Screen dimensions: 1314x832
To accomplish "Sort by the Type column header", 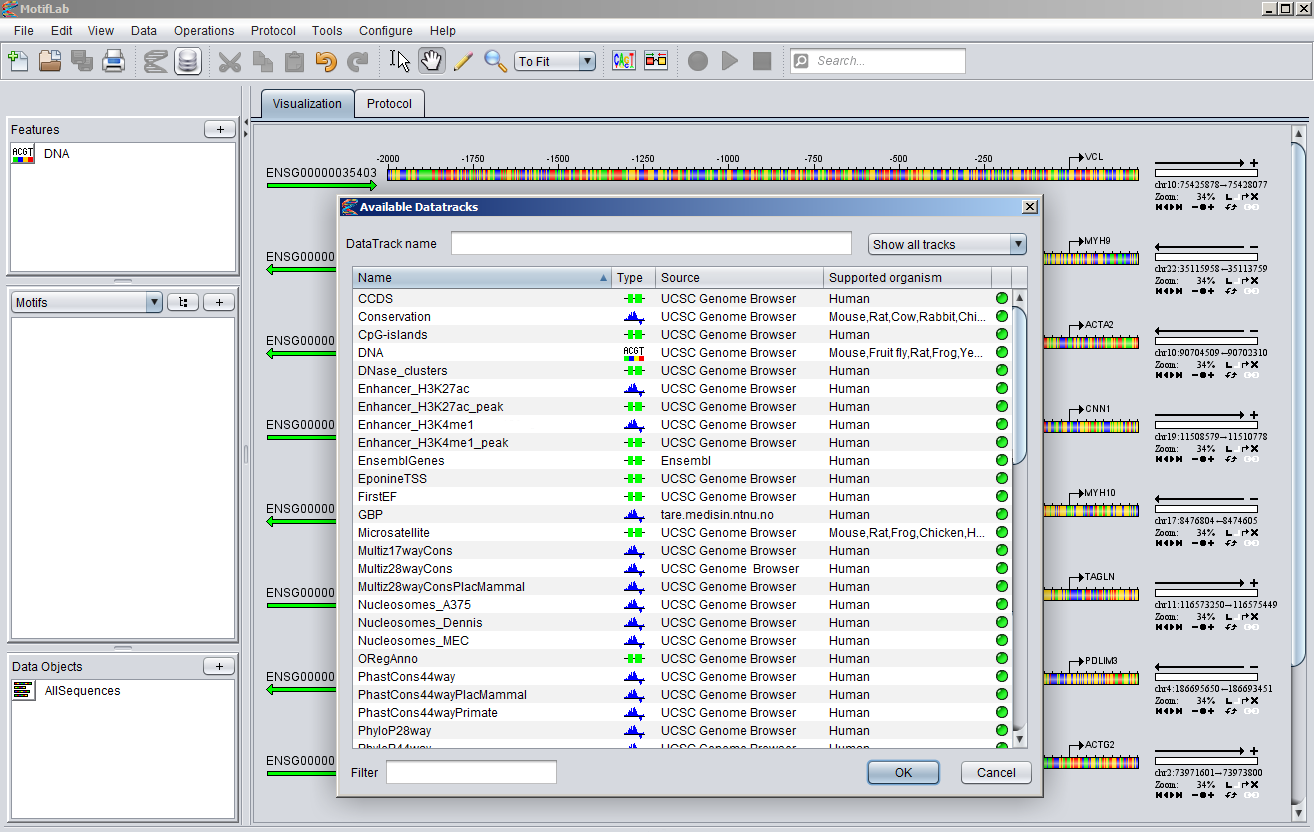I will [634, 277].
